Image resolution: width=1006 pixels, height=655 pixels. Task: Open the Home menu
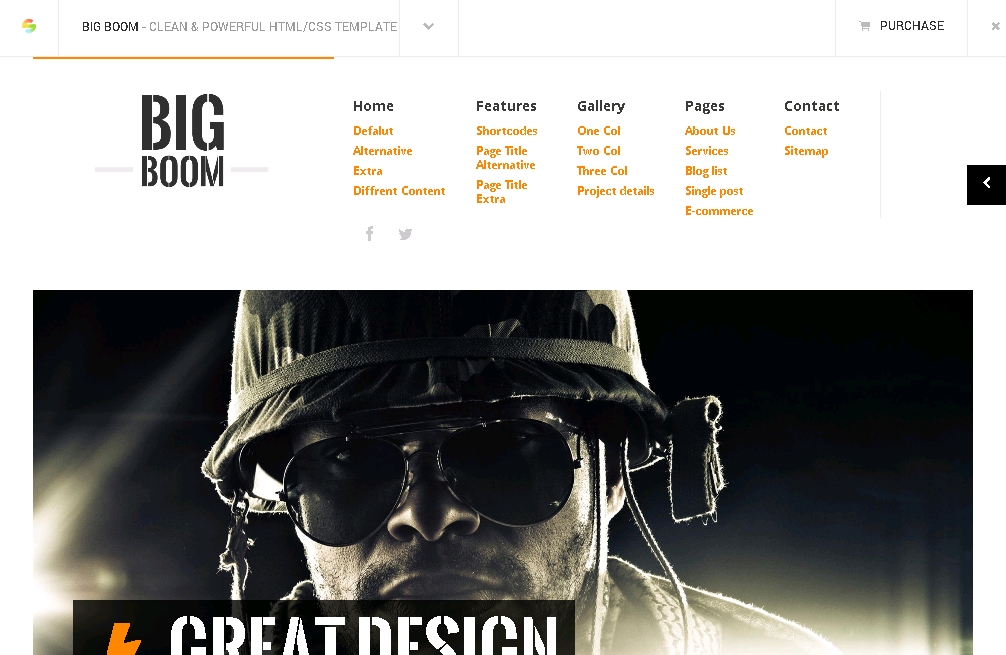tap(373, 106)
